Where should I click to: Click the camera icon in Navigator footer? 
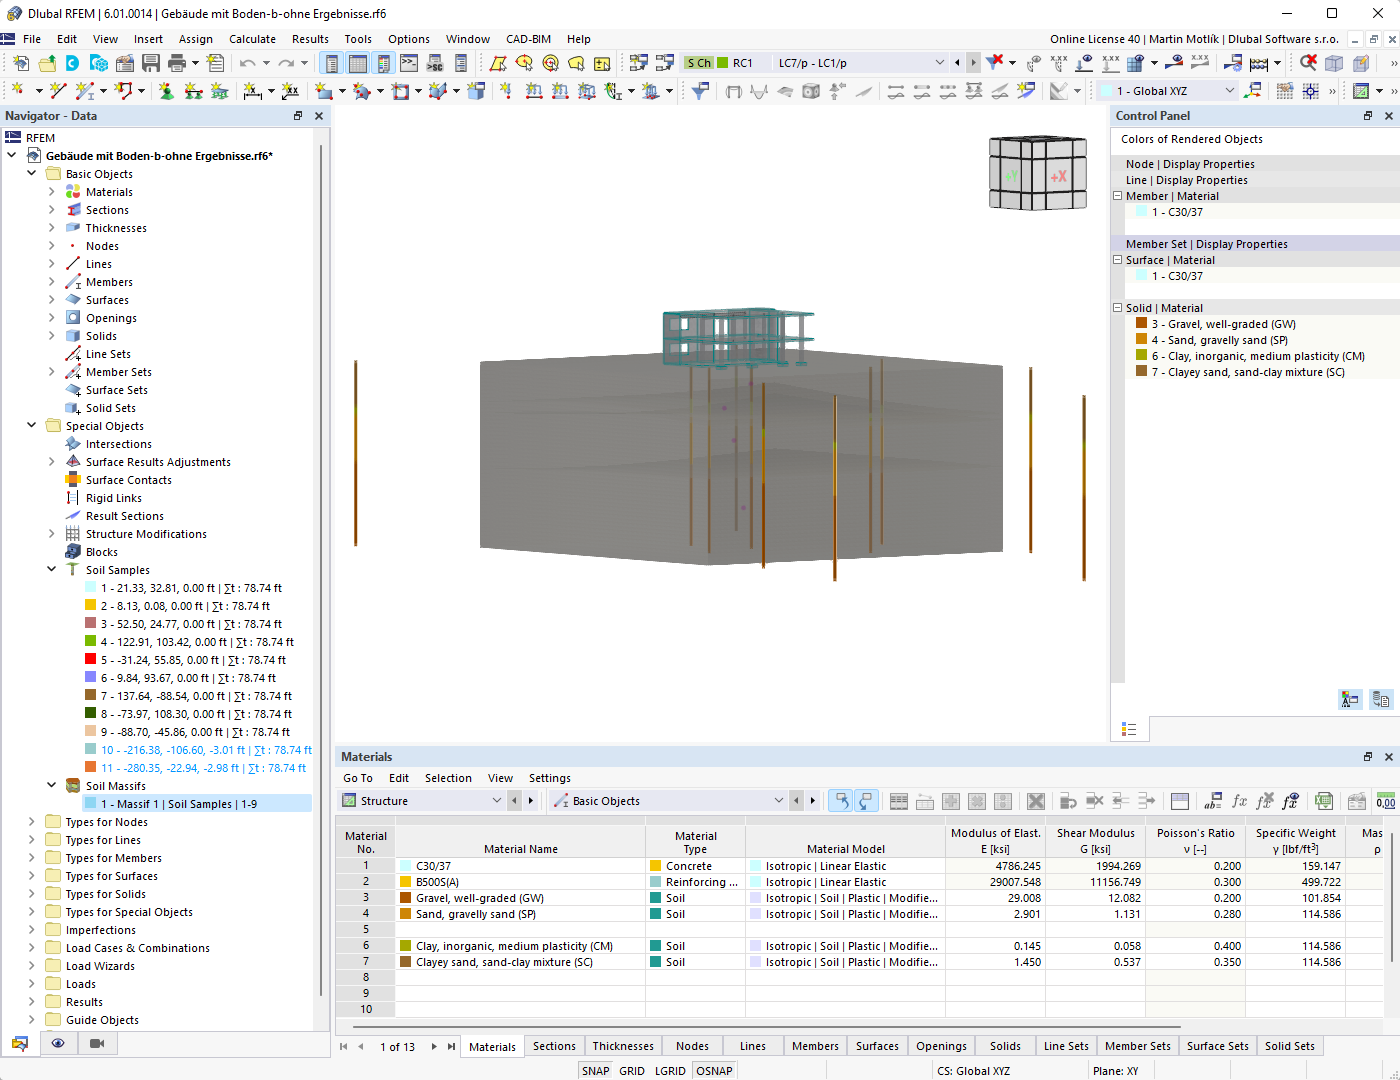97,1043
